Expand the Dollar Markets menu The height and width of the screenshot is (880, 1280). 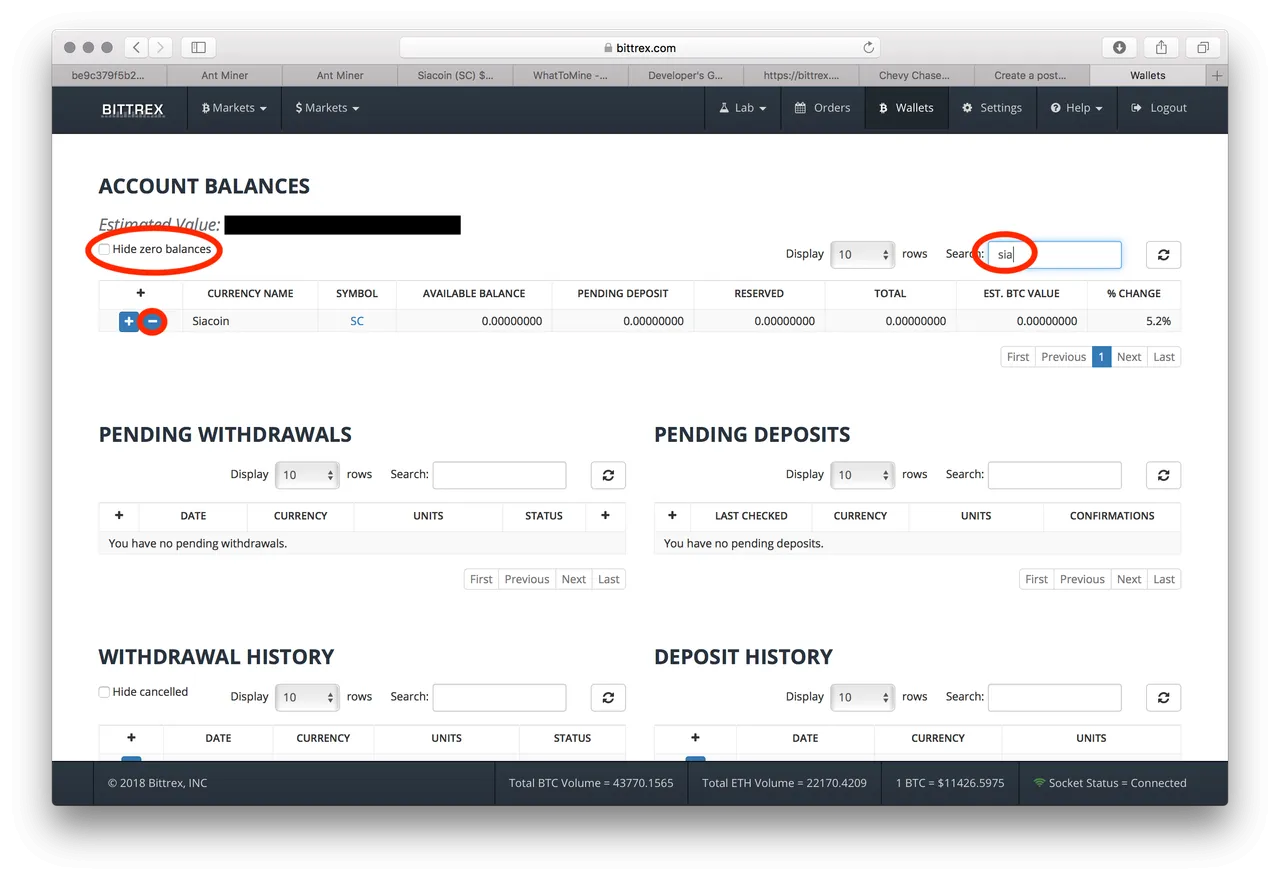pyautogui.click(x=327, y=108)
